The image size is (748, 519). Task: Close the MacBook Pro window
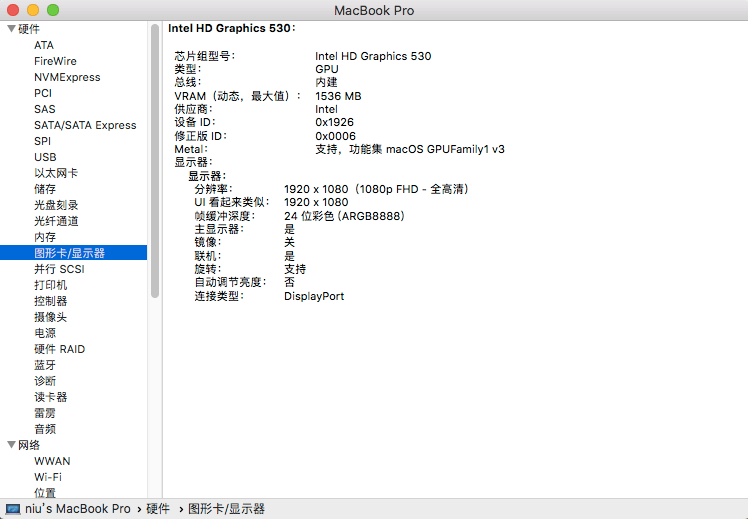(x=13, y=10)
